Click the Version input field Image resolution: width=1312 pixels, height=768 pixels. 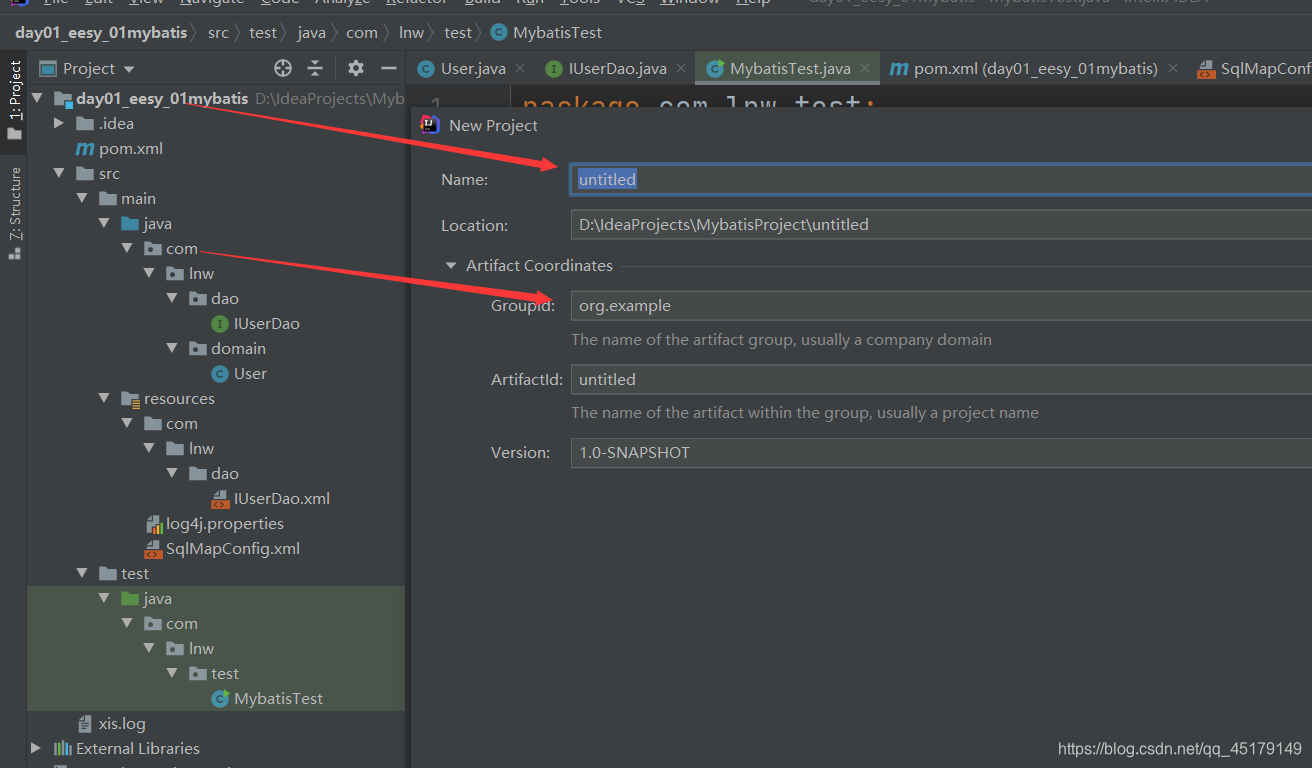click(941, 452)
